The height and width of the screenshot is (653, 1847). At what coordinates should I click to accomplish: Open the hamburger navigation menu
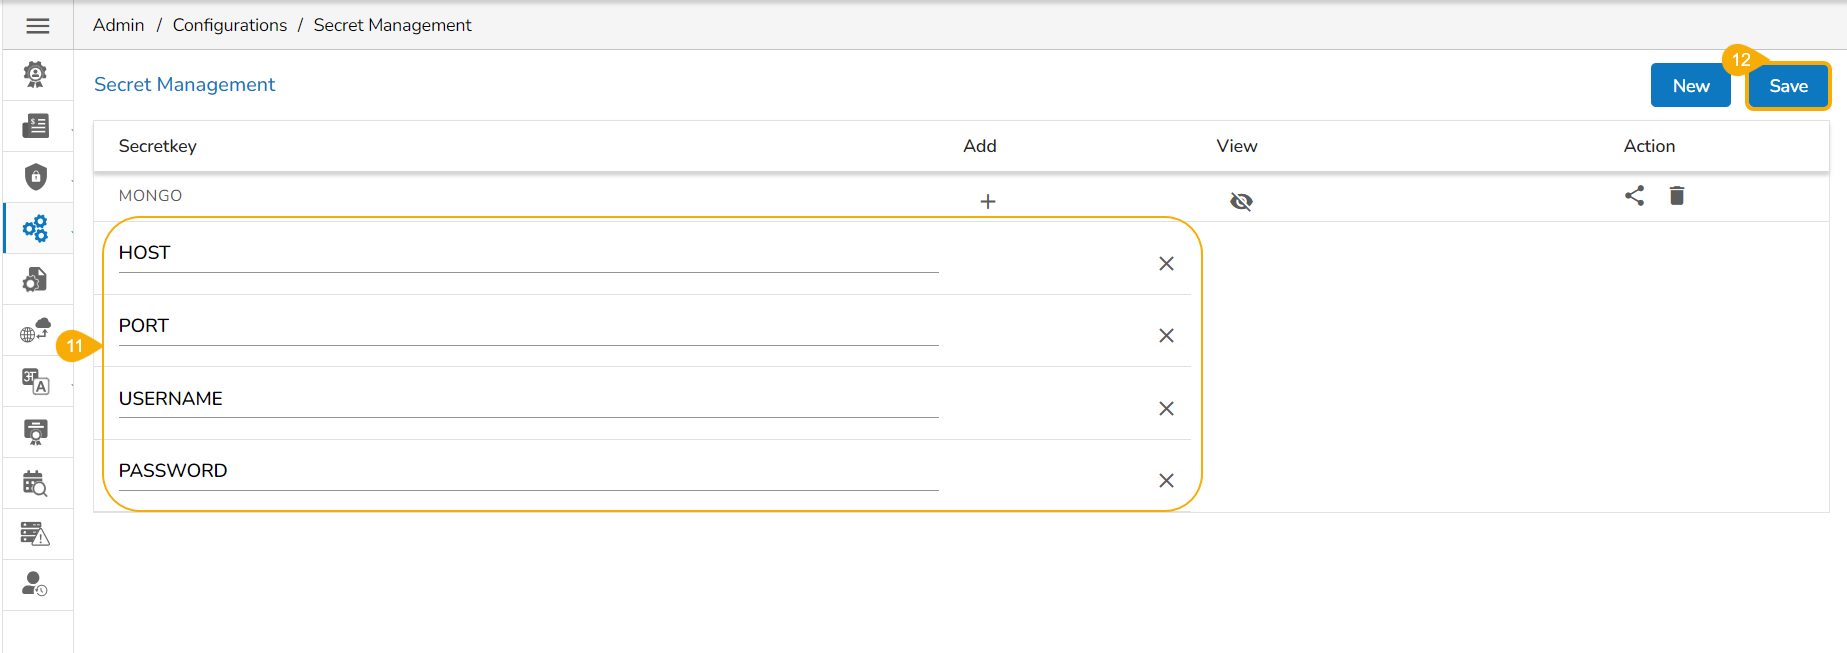38,26
